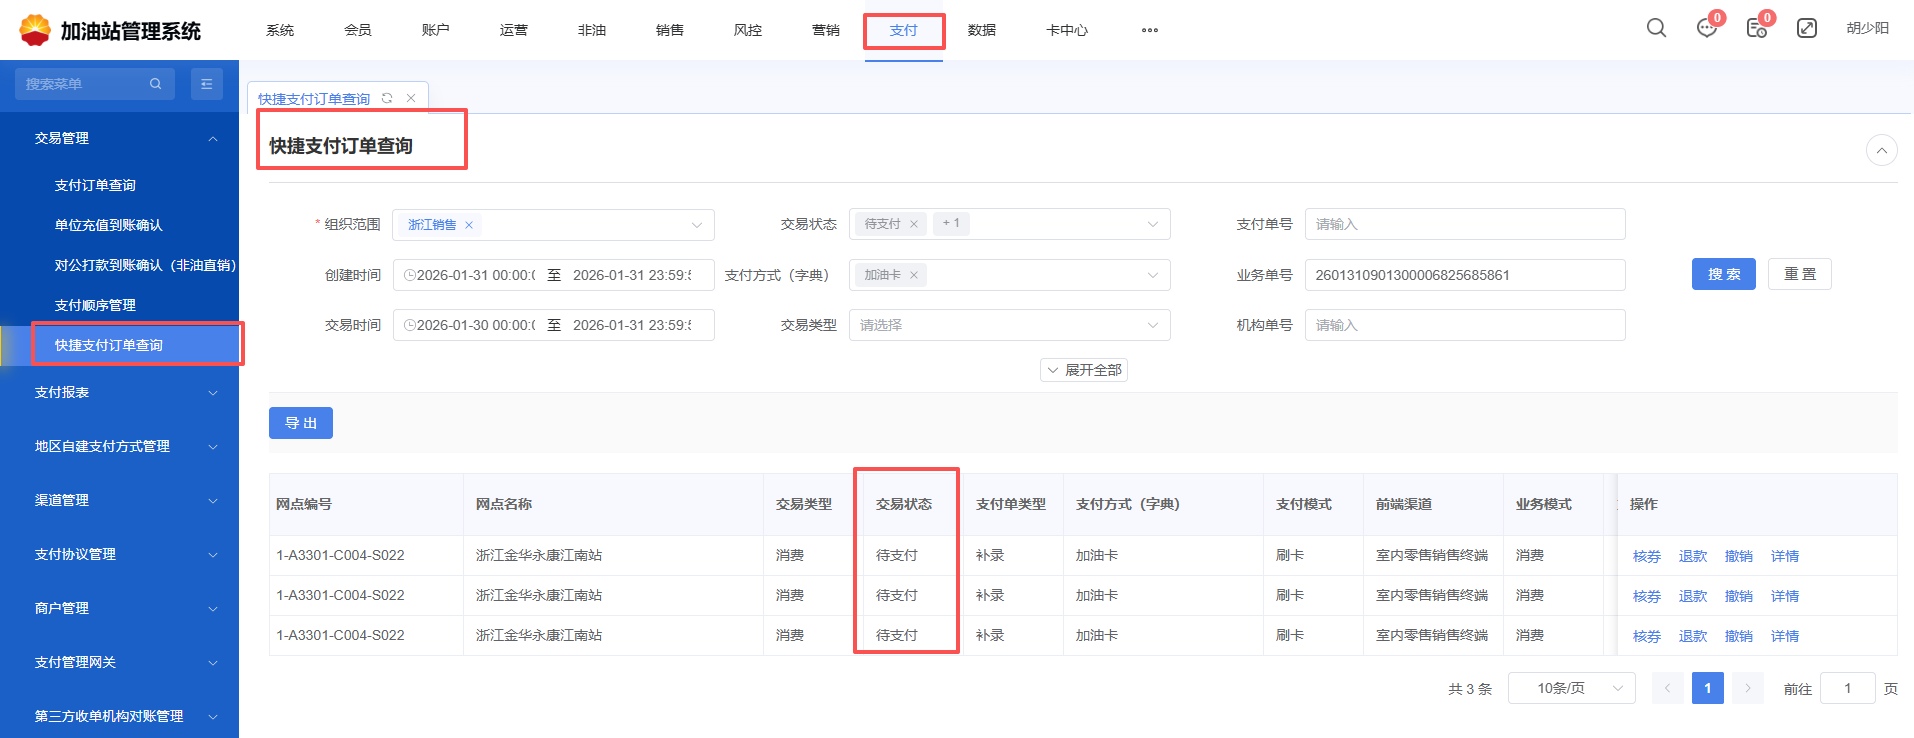
Task: Remove the 加油卡 tag from 支付方式
Action: click(x=913, y=275)
